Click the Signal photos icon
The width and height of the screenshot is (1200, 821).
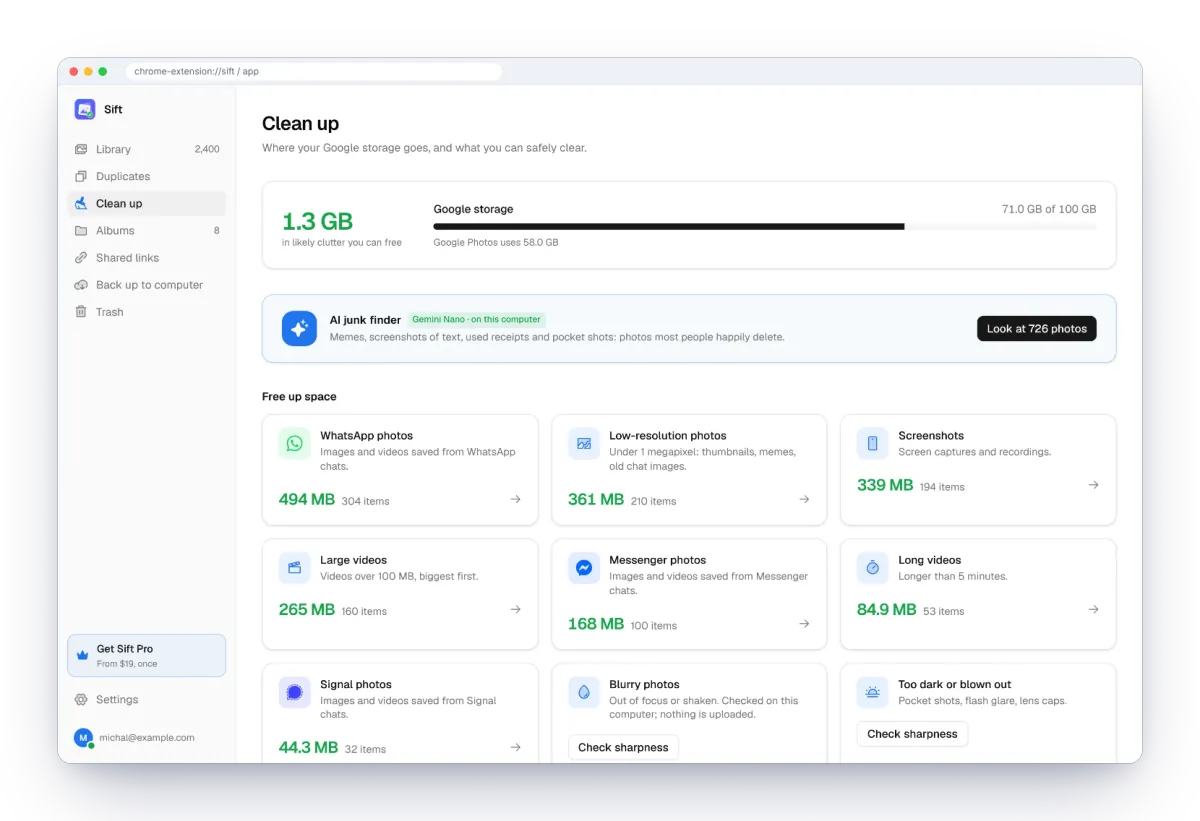click(x=295, y=693)
